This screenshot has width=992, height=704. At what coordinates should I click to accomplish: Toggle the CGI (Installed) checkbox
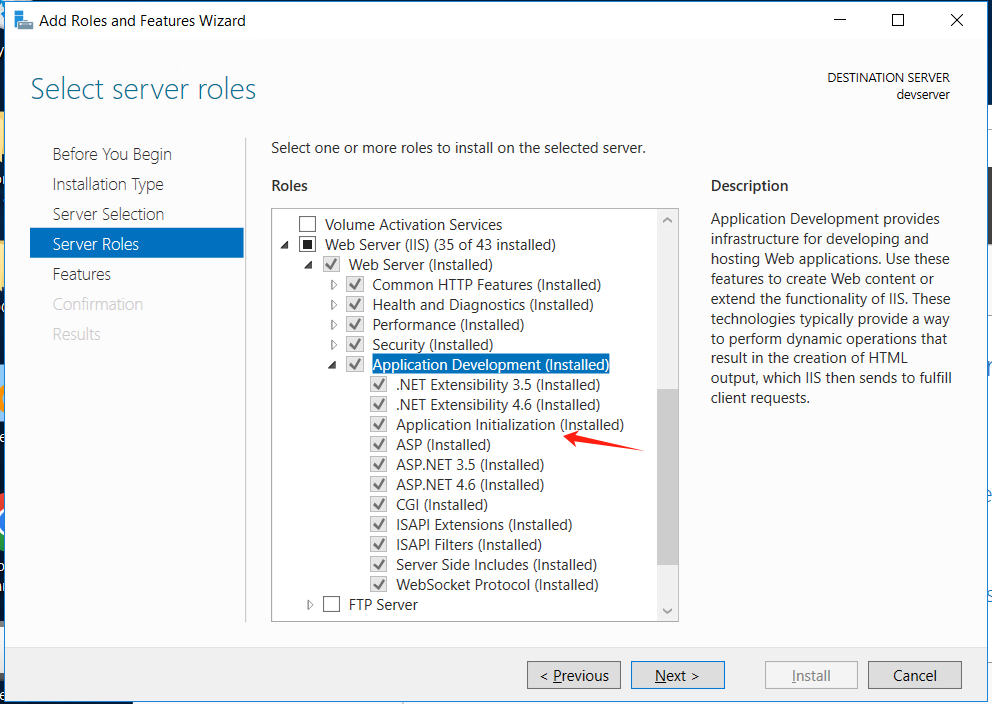pyautogui.click(x=379, y=504)
